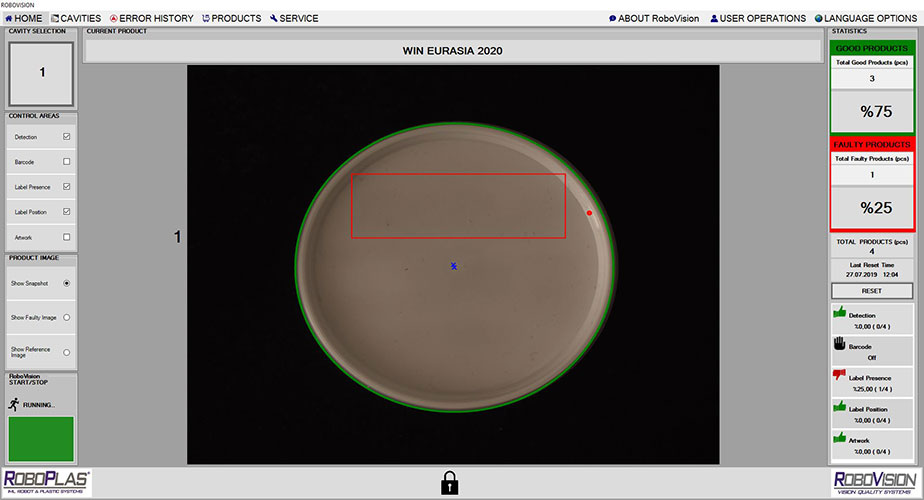Screen dimensions: 924x500
Task: Click the red dot on the plate image
Action: tap(589, 213)
